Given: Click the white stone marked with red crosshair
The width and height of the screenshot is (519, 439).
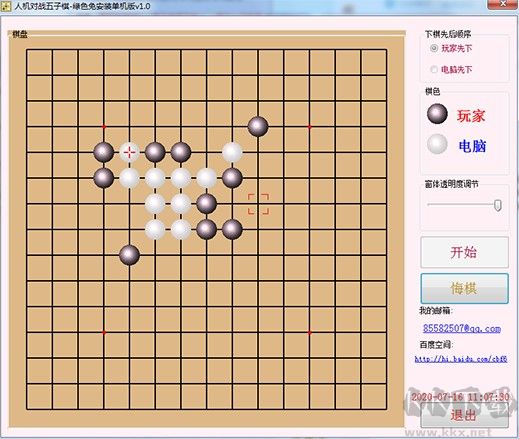Looking at the screenshot, I should (x=129, y=152).
